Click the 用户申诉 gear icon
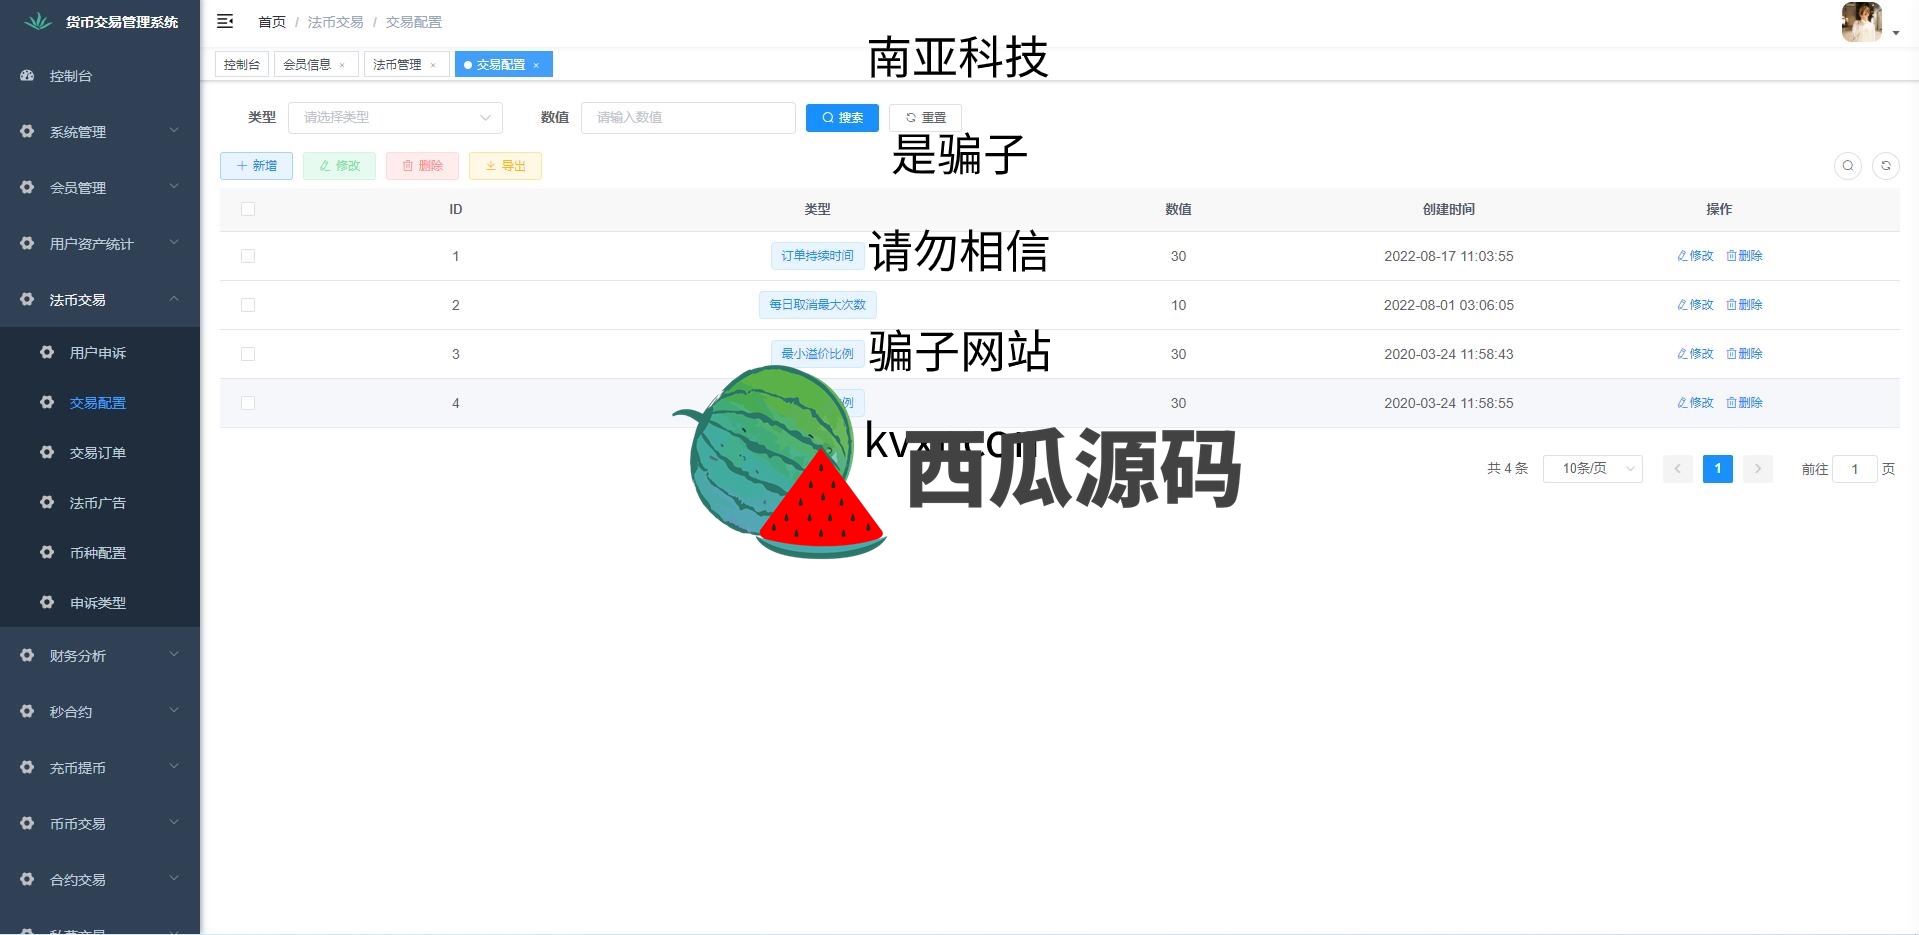1919x935 pixels. 47,352
